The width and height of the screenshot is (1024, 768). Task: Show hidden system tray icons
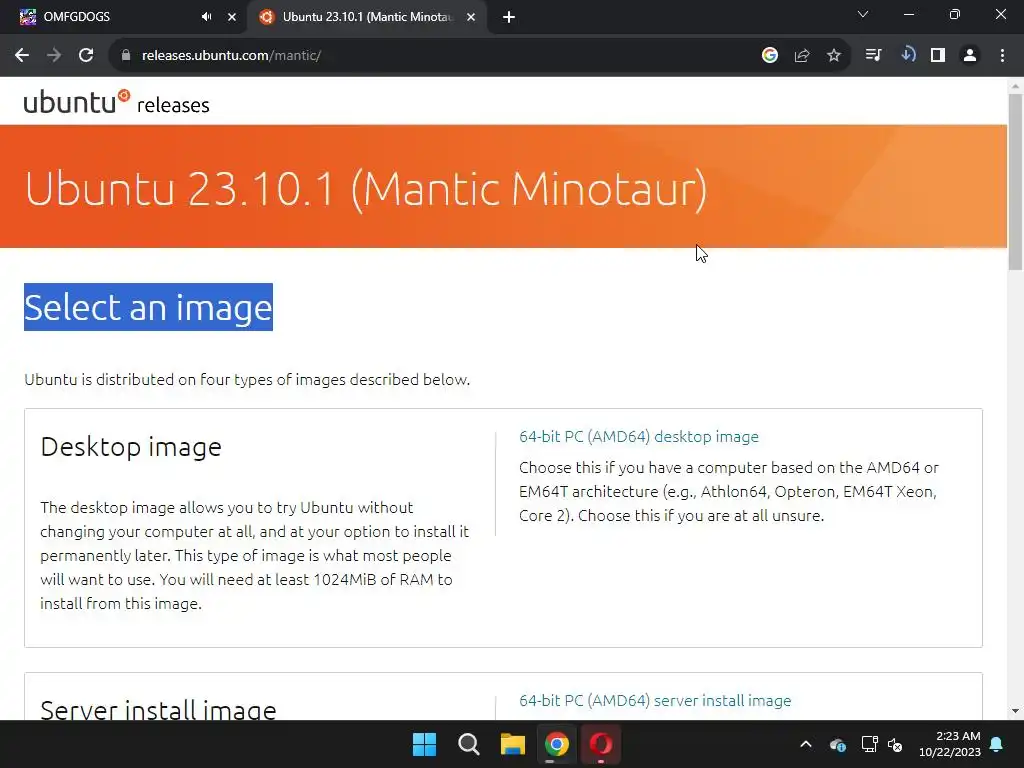806,744
